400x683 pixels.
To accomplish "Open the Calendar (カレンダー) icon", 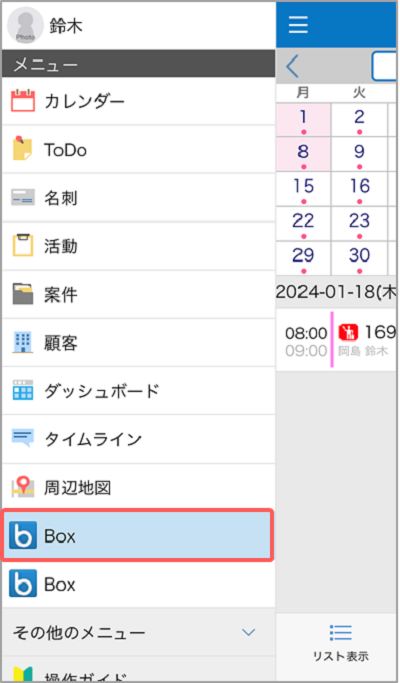I will tap(22, 101).
